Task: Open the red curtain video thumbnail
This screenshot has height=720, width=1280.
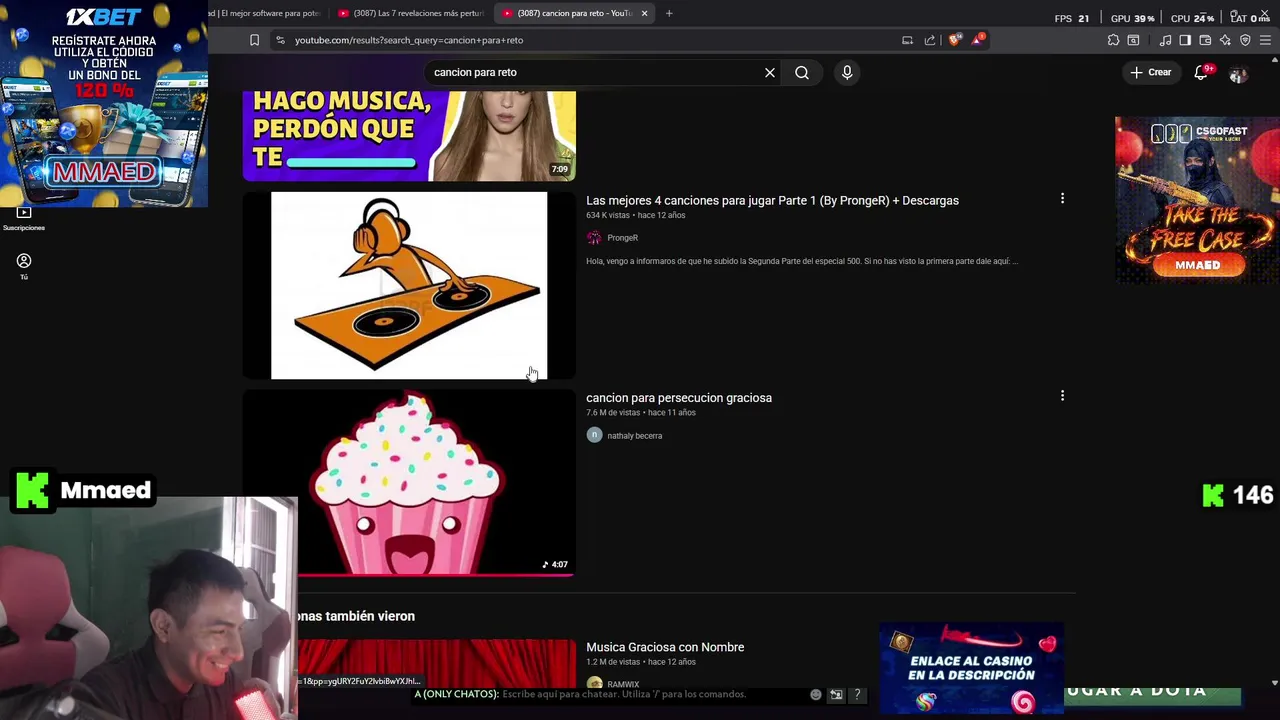Action: (x=437, y=664)
